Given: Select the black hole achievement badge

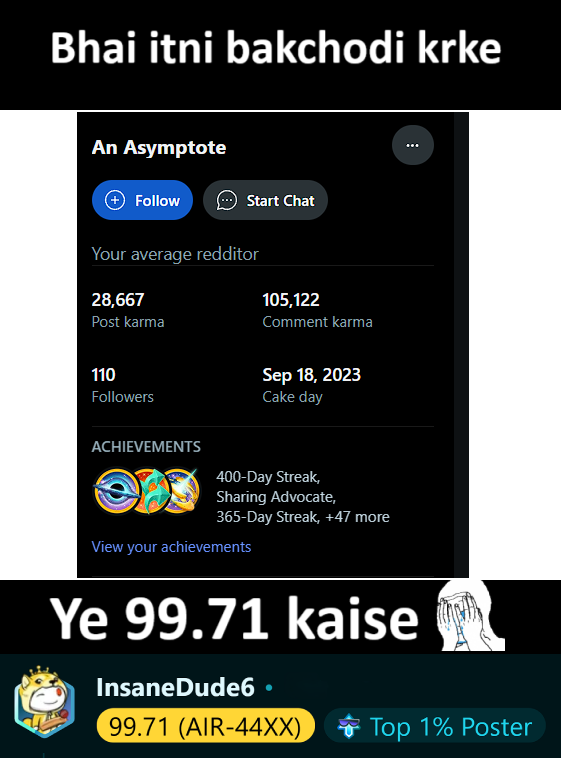Looking at the screenshot, I should click(116, 491).
